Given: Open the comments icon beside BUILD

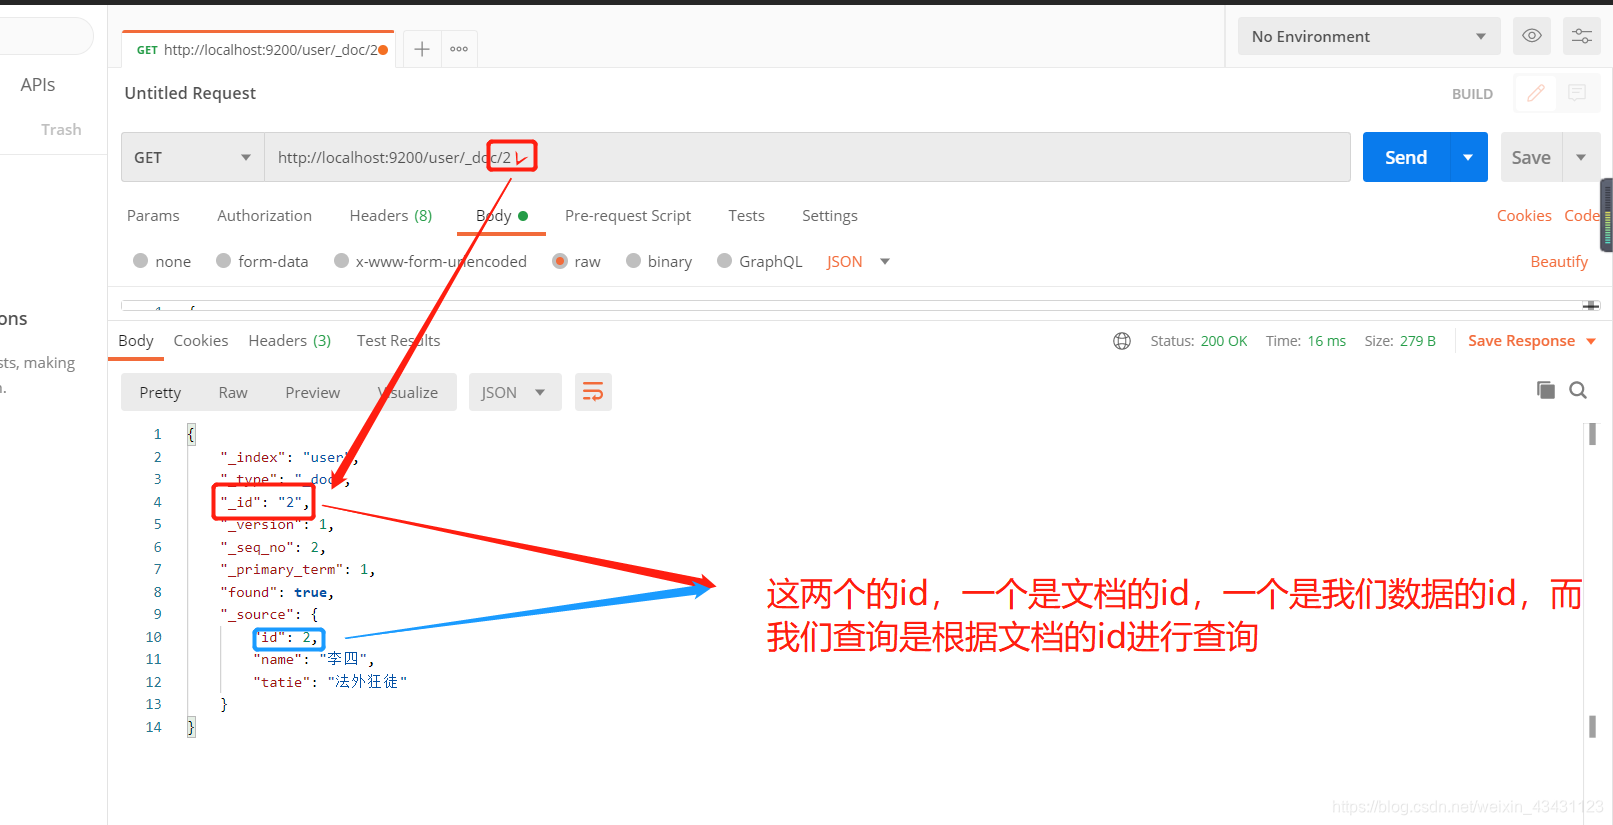Looking at the screenshot, I should (1577, 93).
